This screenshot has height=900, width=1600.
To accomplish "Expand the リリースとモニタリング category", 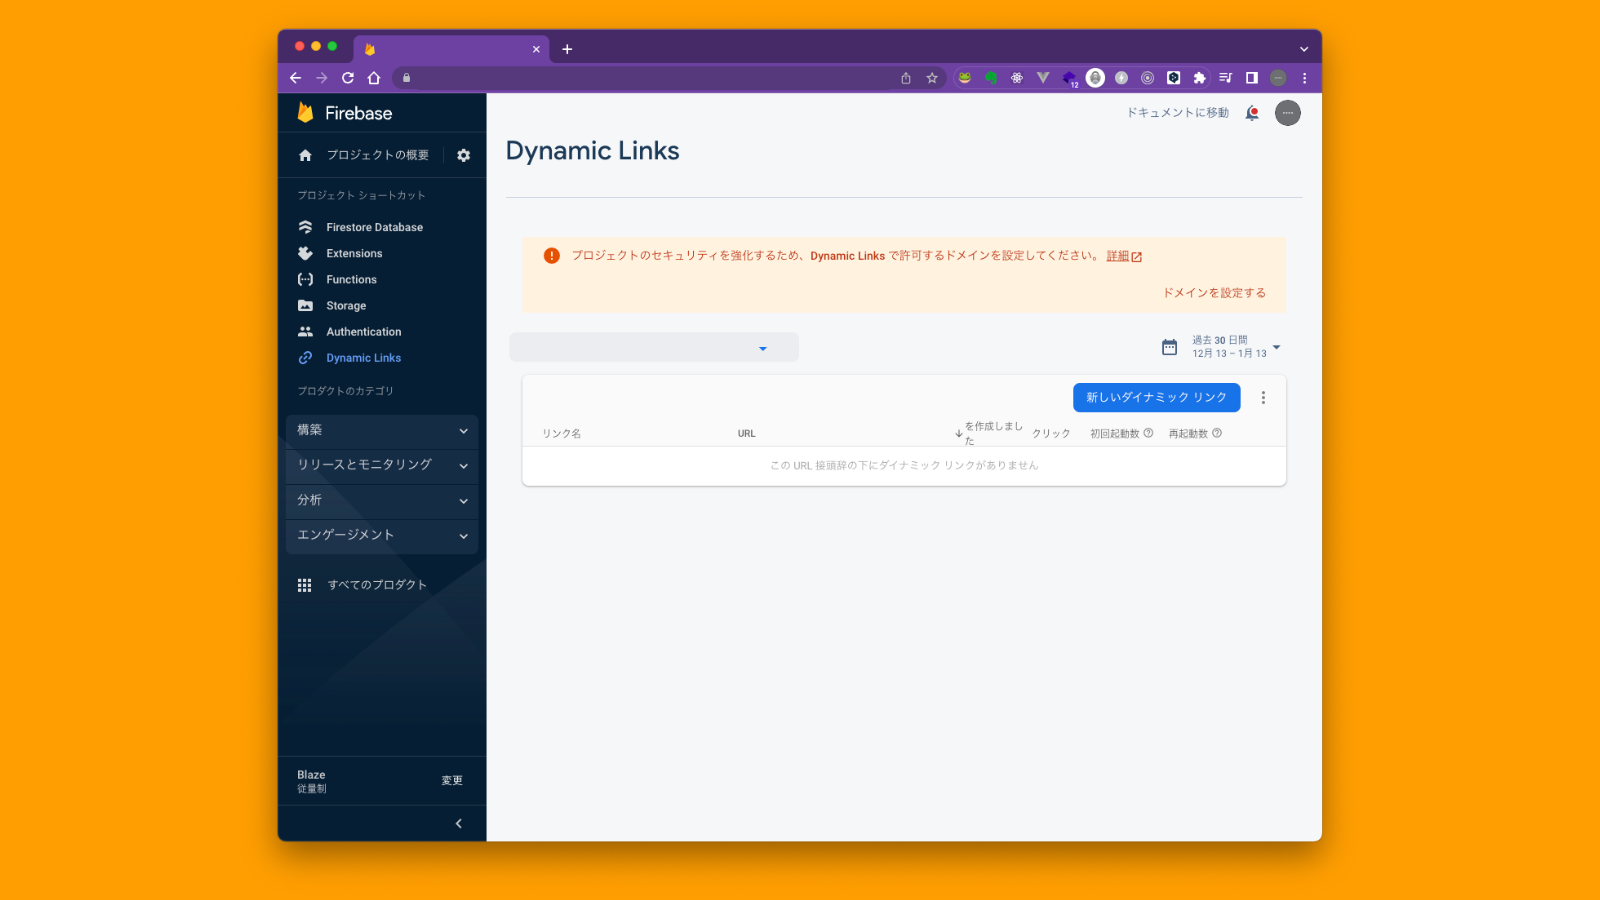I will [382, 466].
